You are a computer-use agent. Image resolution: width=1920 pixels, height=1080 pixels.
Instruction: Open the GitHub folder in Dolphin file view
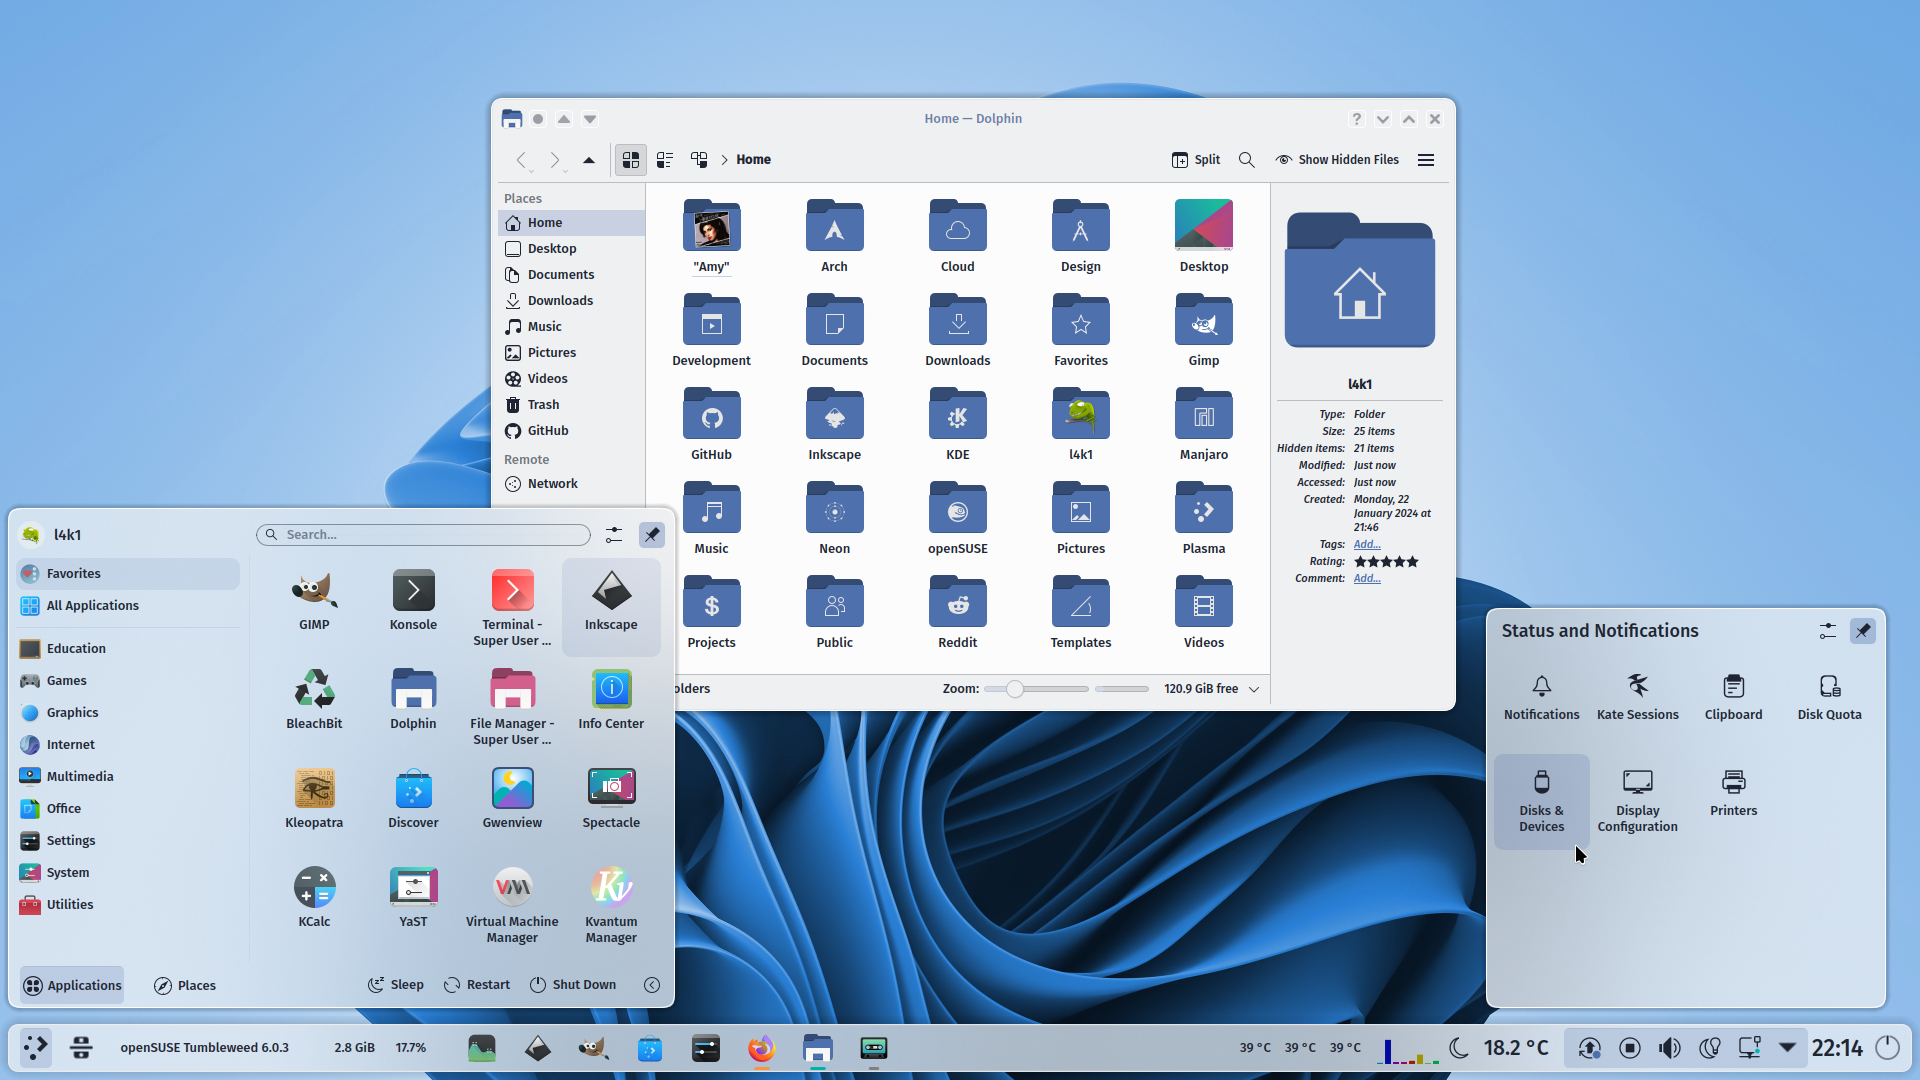711,425
